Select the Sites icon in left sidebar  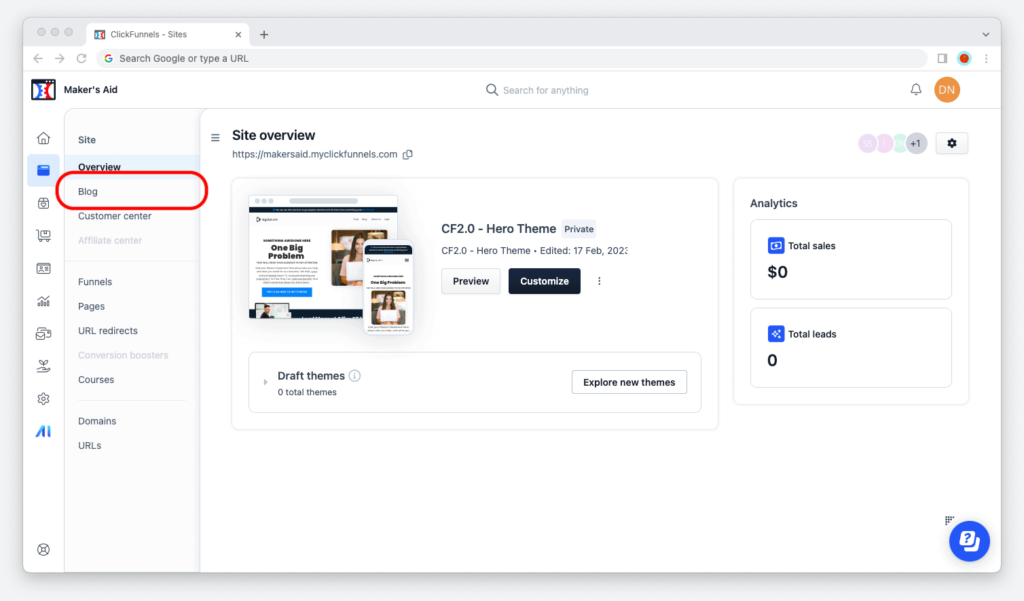tap(43, 171)
